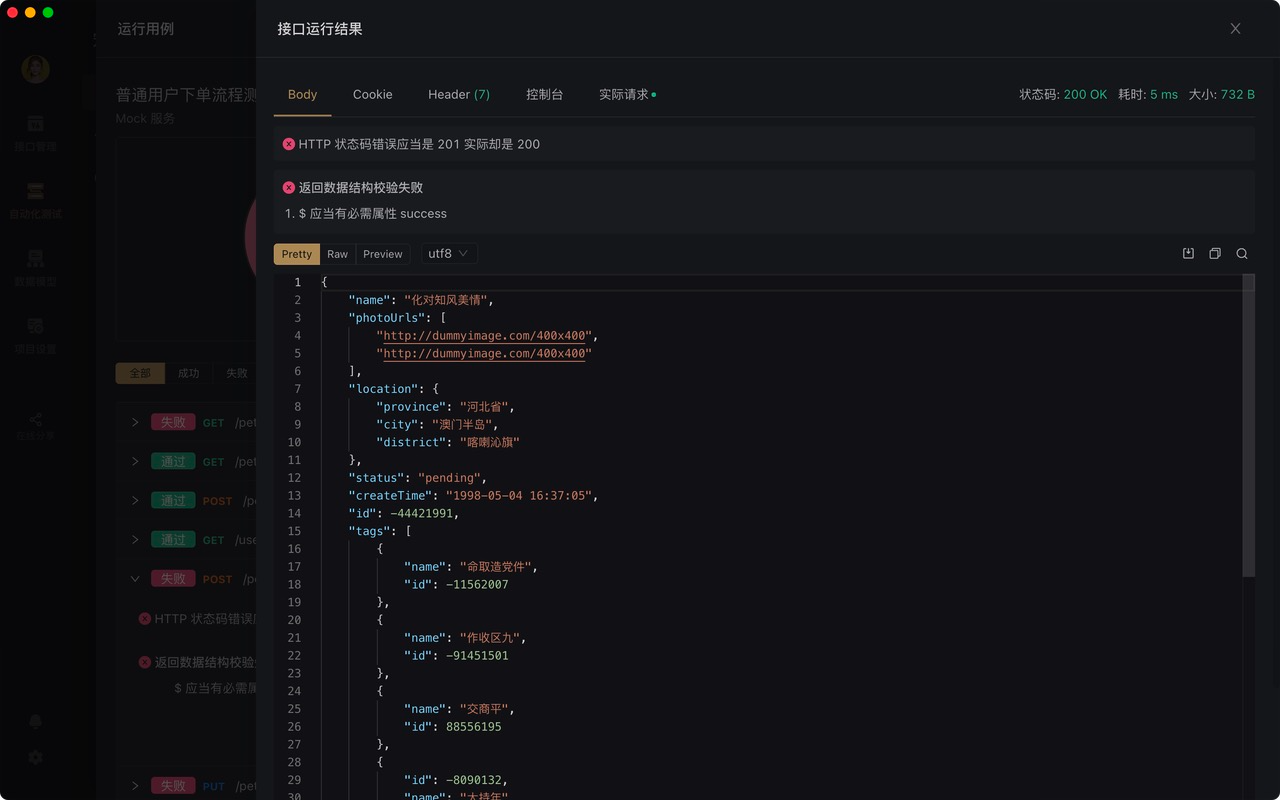Click the 通过 badge on the GET /use row
This screenshot has width=1280, height=800.
(173, 539)
